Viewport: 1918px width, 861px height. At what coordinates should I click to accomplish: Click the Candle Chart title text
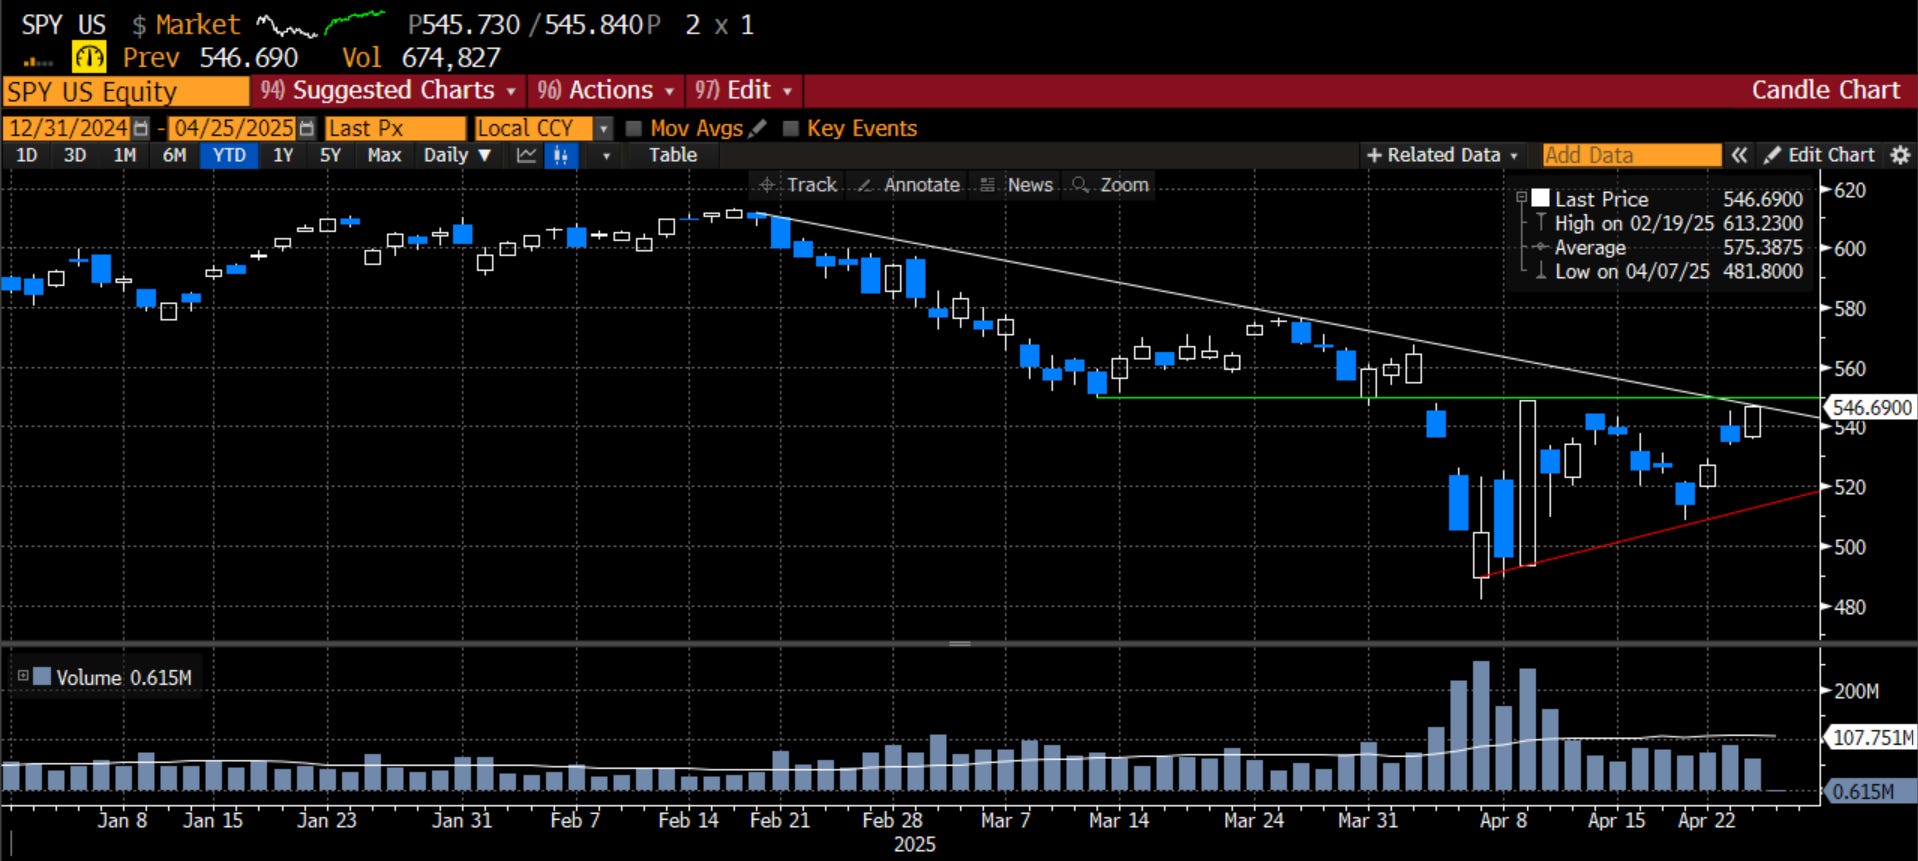1826,90
